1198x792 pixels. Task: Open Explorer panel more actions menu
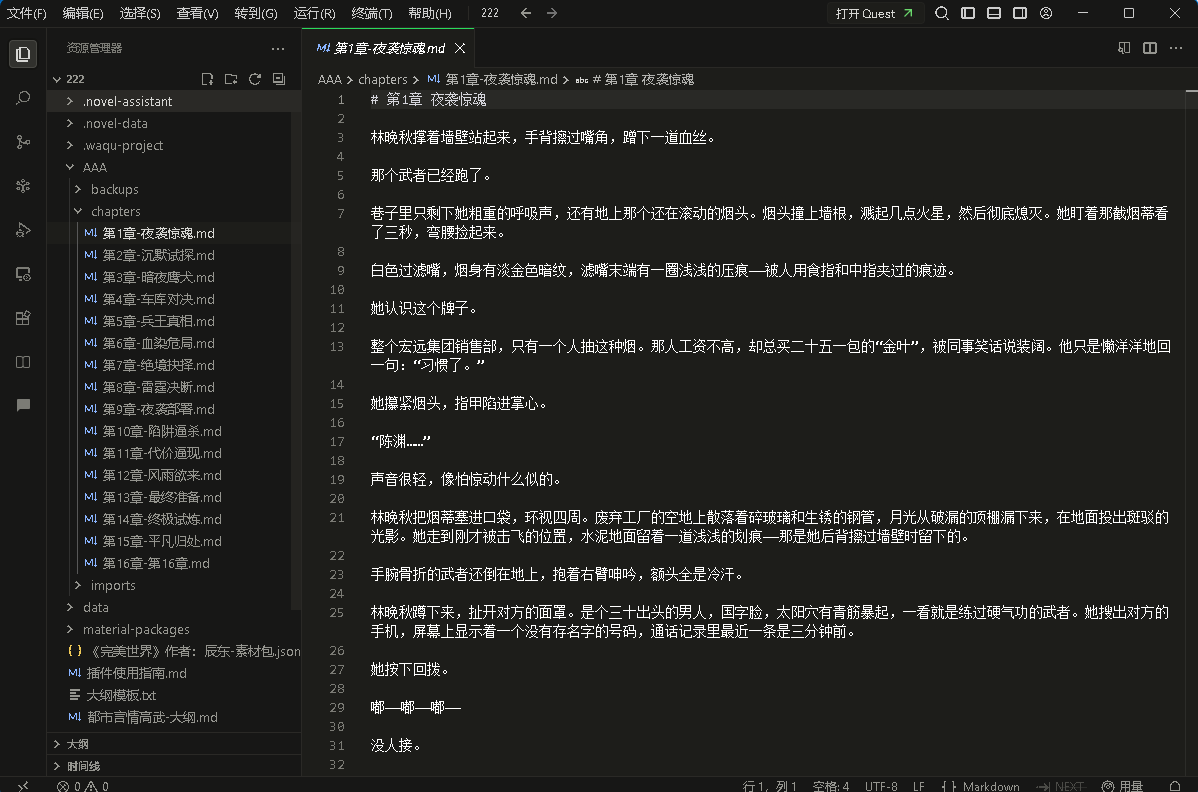click(277, 48)
